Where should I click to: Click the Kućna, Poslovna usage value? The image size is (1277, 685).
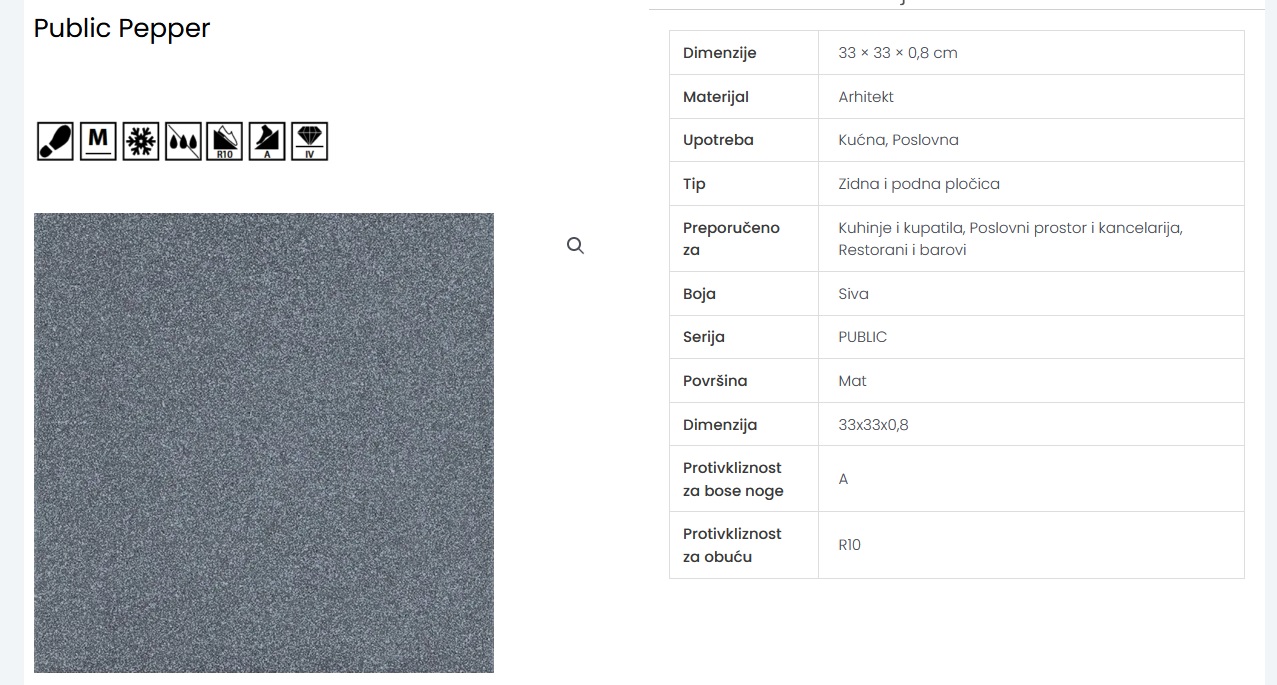click(898, 140)
